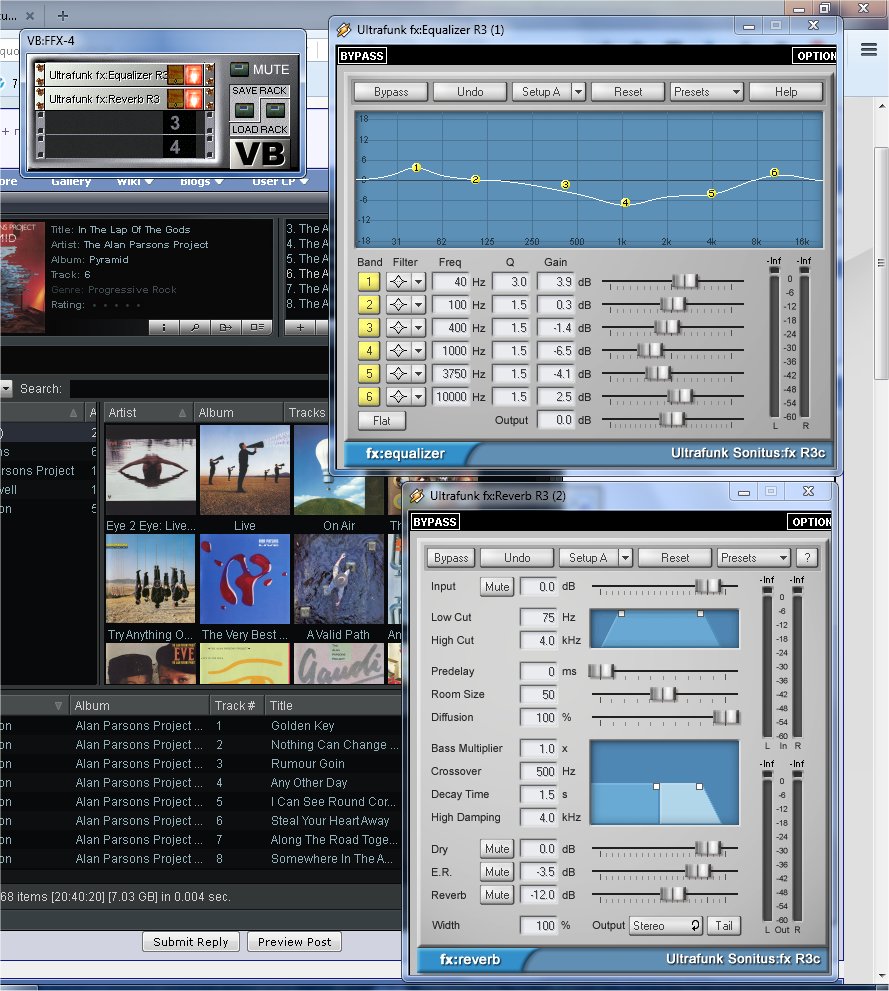Click the export arrow icon under track info
Image resolution: width=889 pixels, height=991 pixels.
click(226, 327)
